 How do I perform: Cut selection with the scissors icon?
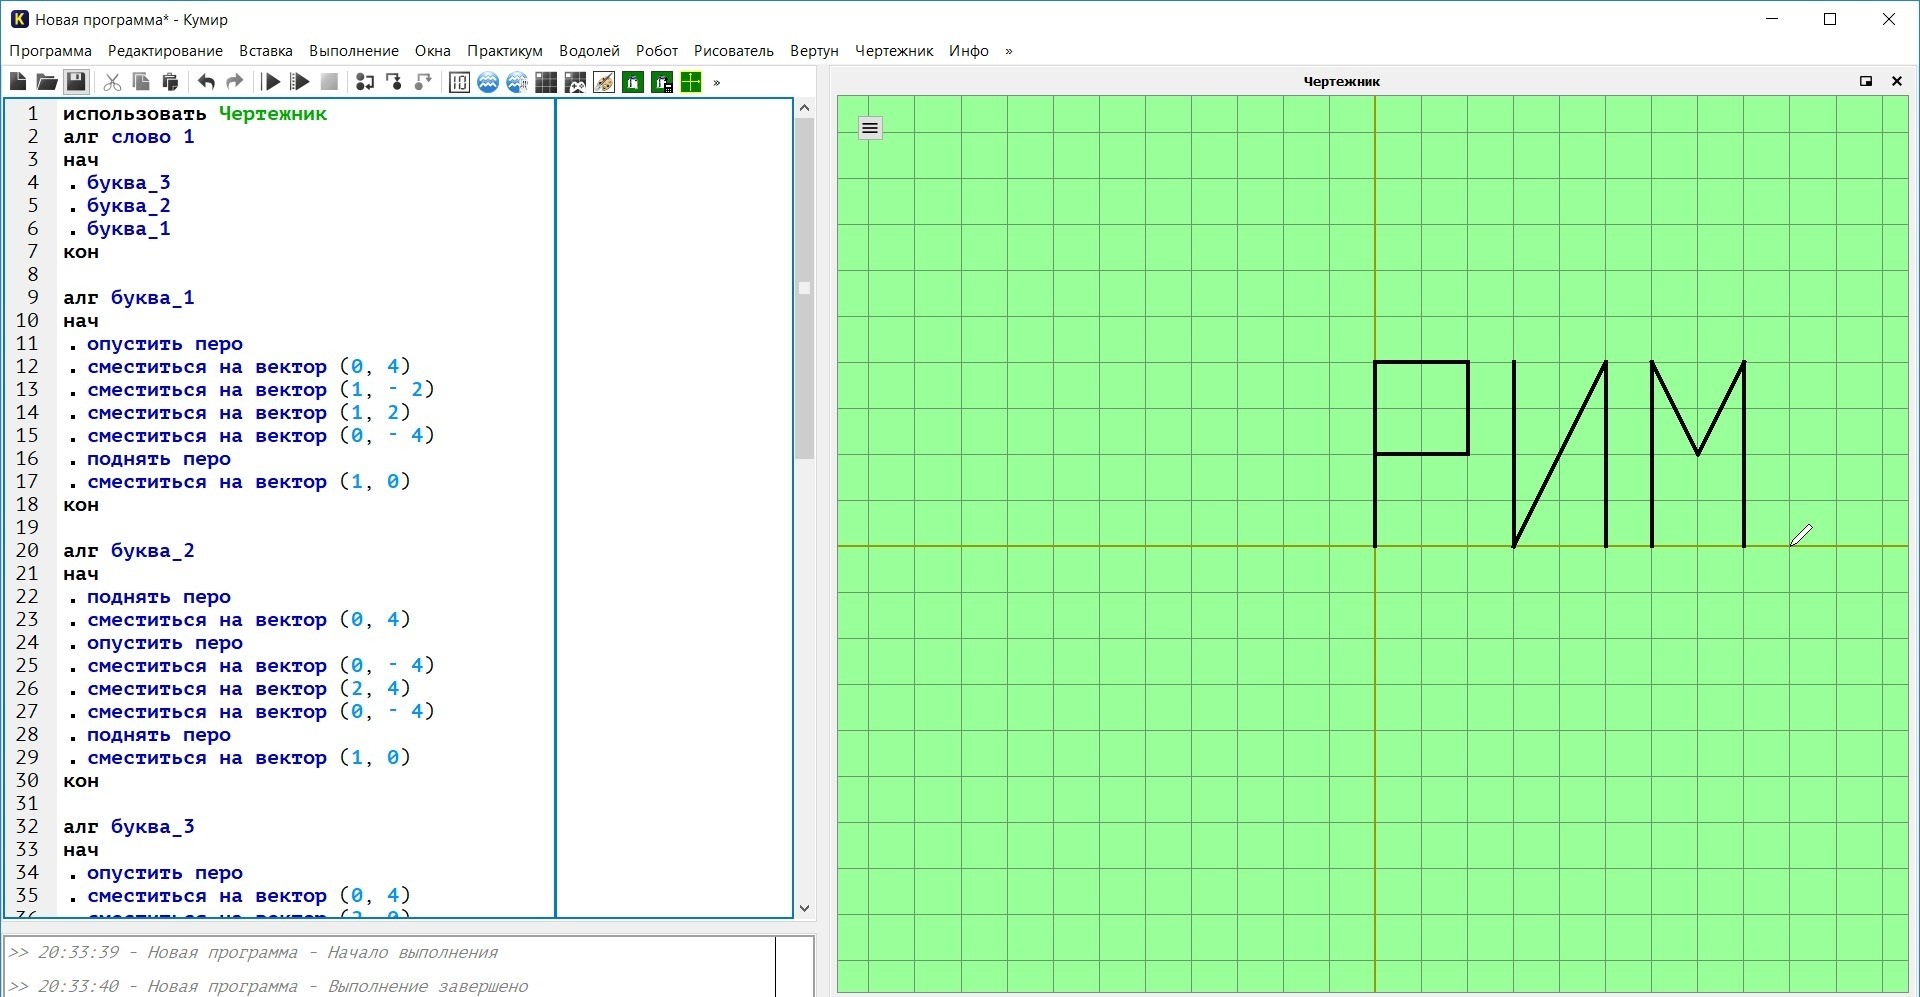point(112,82)
